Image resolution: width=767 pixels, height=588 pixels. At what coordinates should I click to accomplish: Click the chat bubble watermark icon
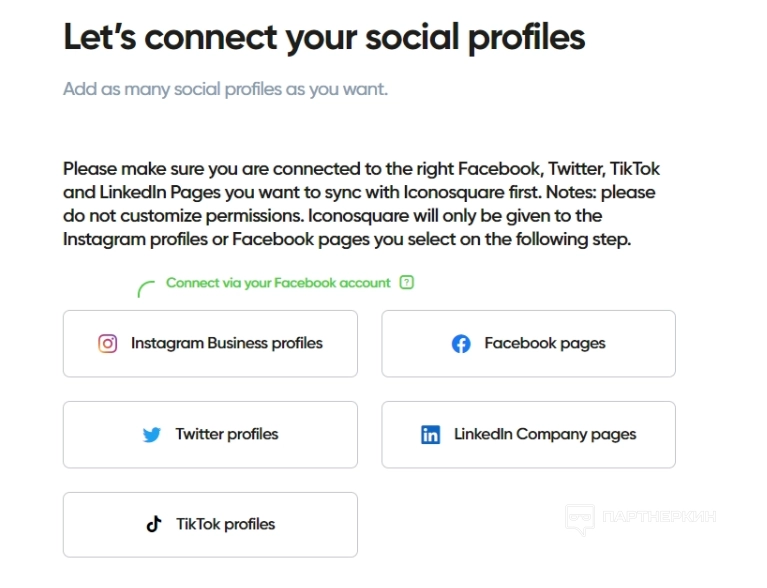(x=580, y=519)
